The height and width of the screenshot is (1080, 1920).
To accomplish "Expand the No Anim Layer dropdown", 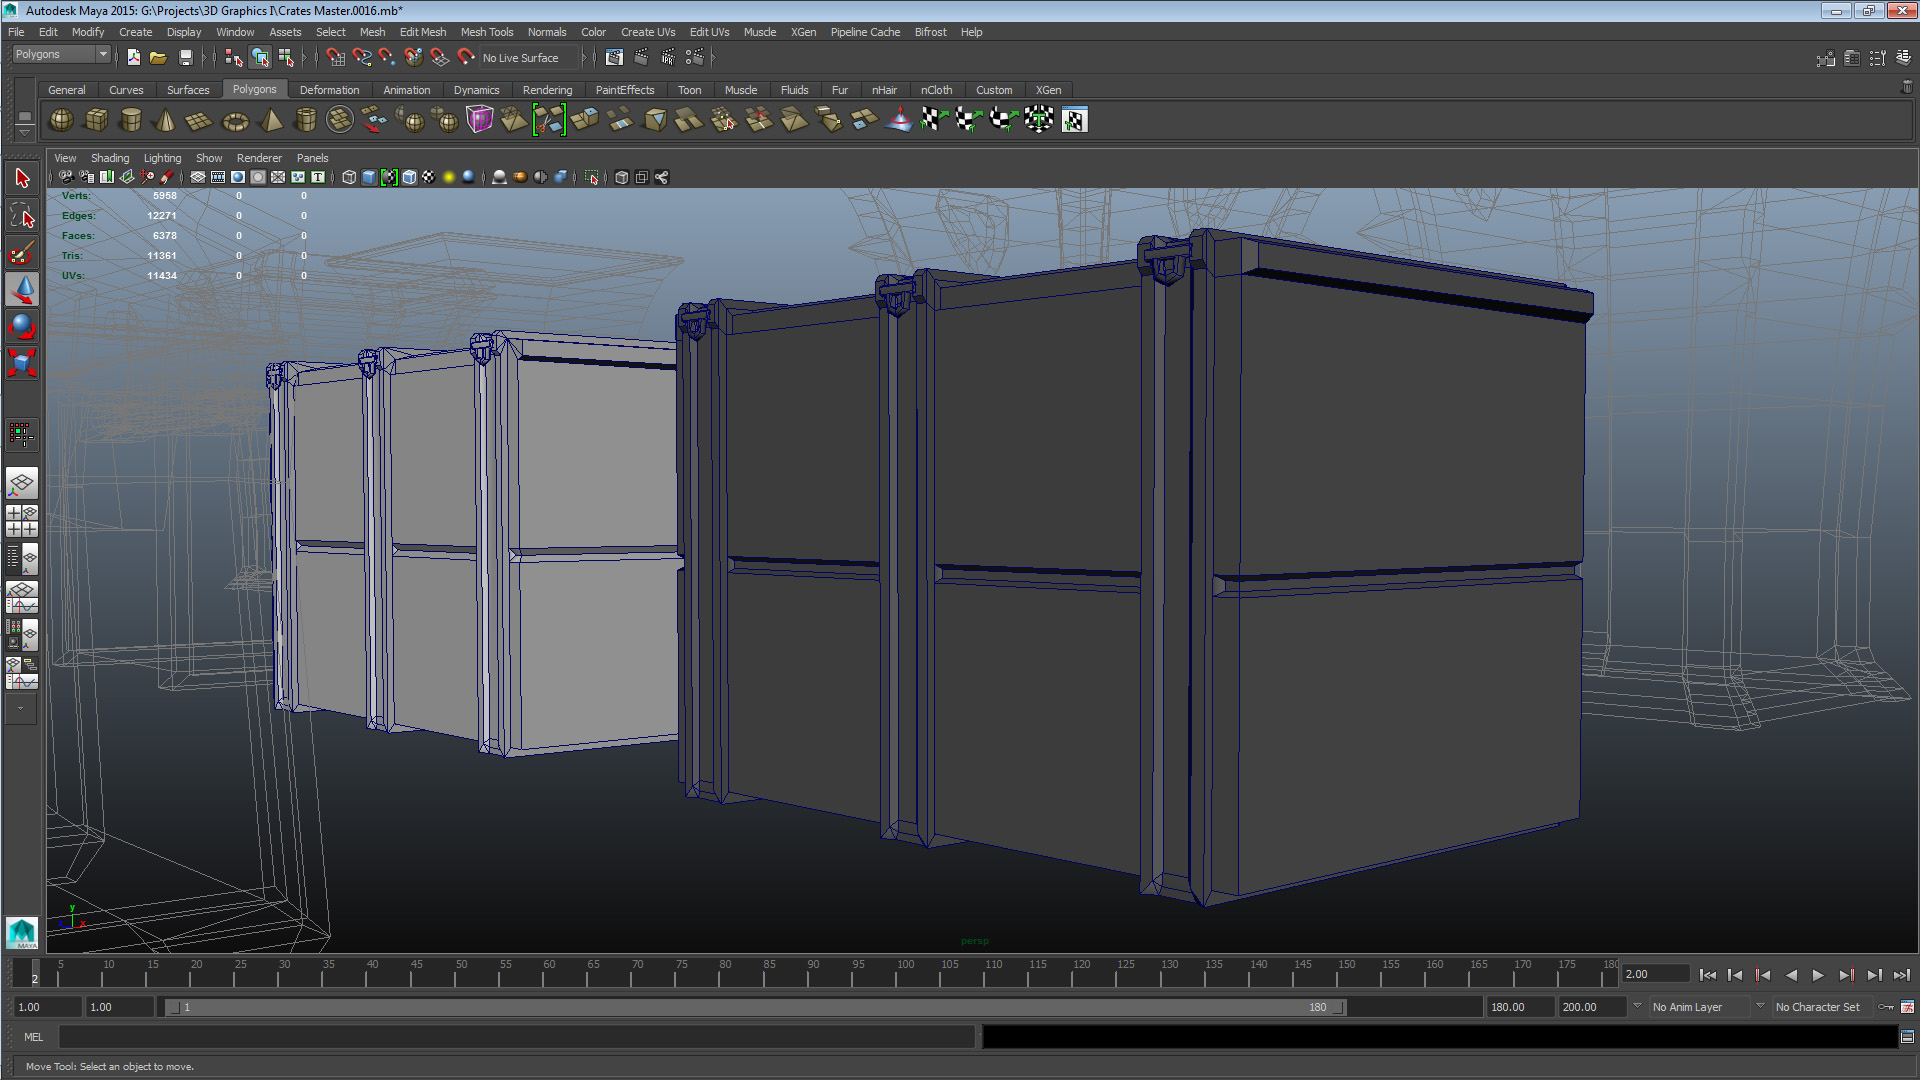I will (1699, 1007).
